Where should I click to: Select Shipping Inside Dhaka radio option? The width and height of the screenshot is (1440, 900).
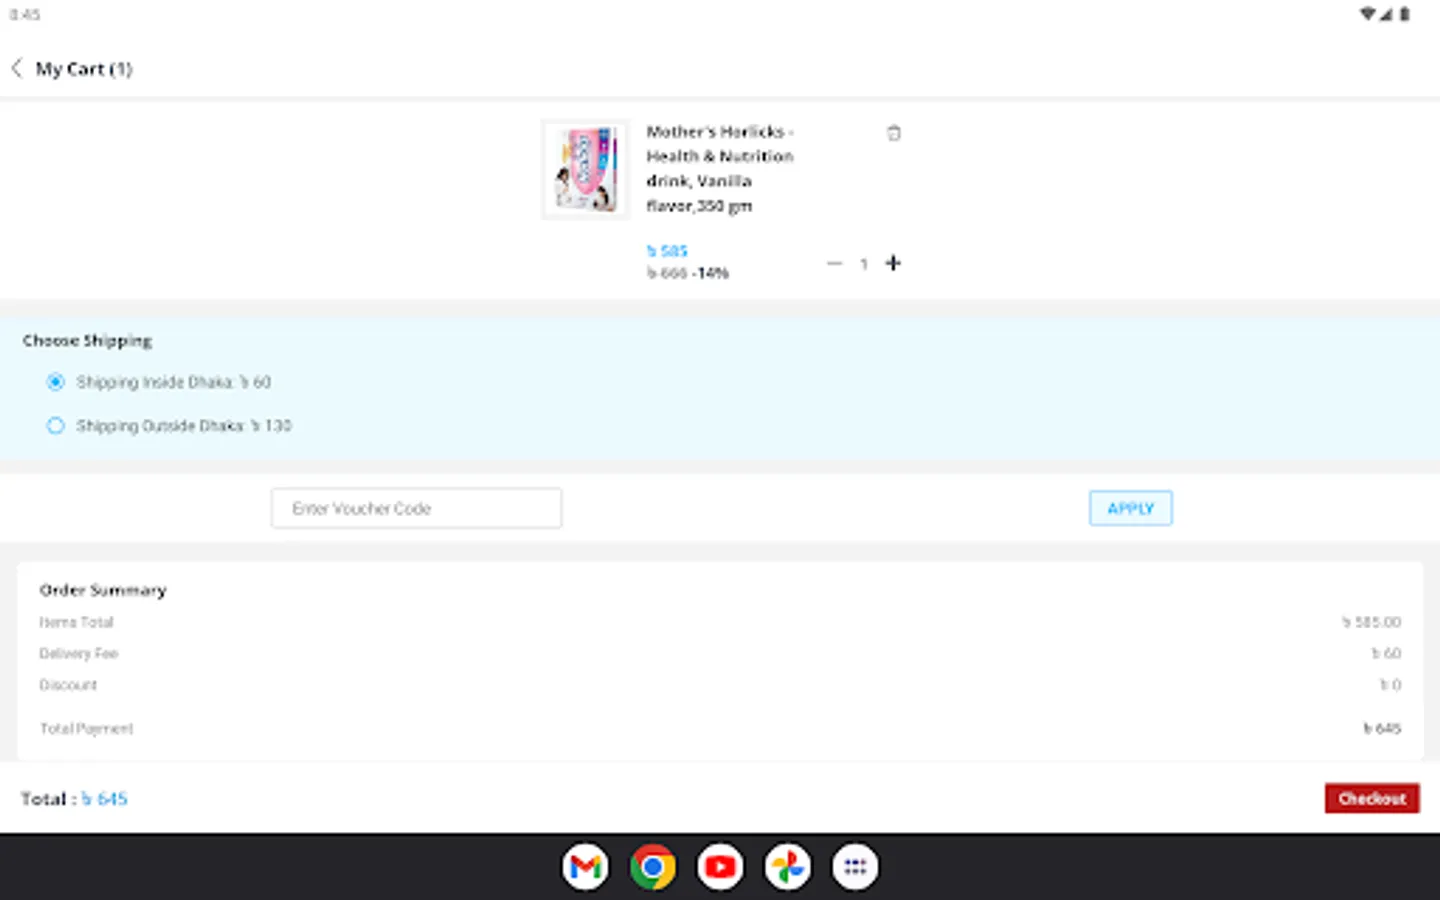click(55, 382)
